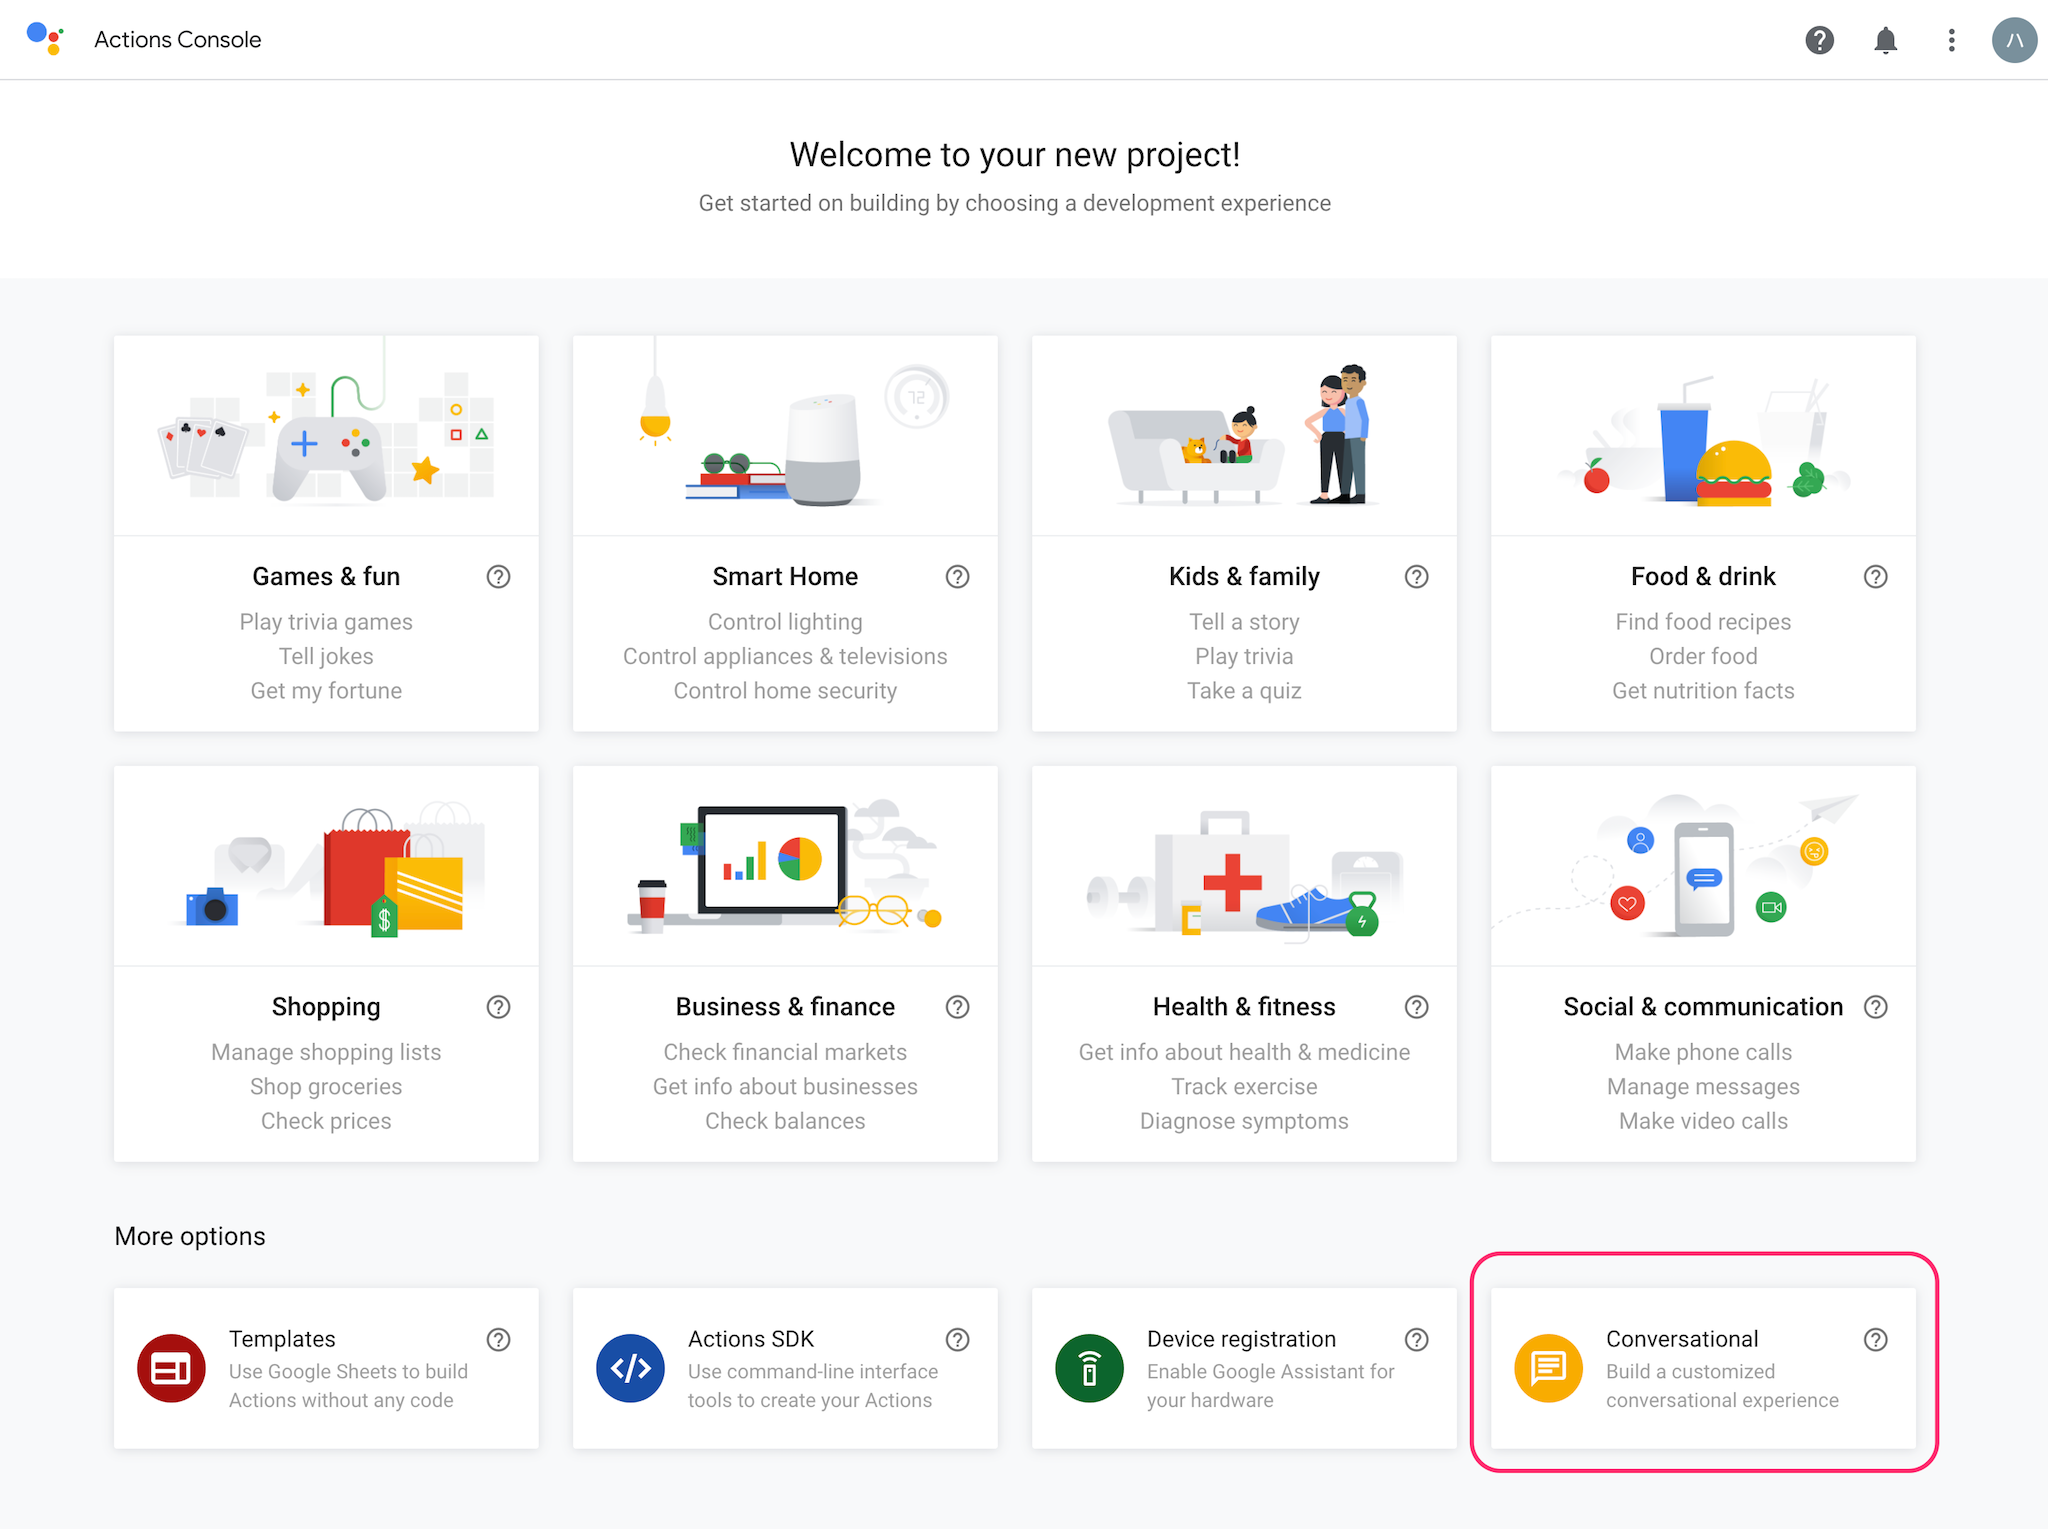Open the three-dot more menu
The height and width of the screenshot is (1529, 2048).
[1951, 40]
